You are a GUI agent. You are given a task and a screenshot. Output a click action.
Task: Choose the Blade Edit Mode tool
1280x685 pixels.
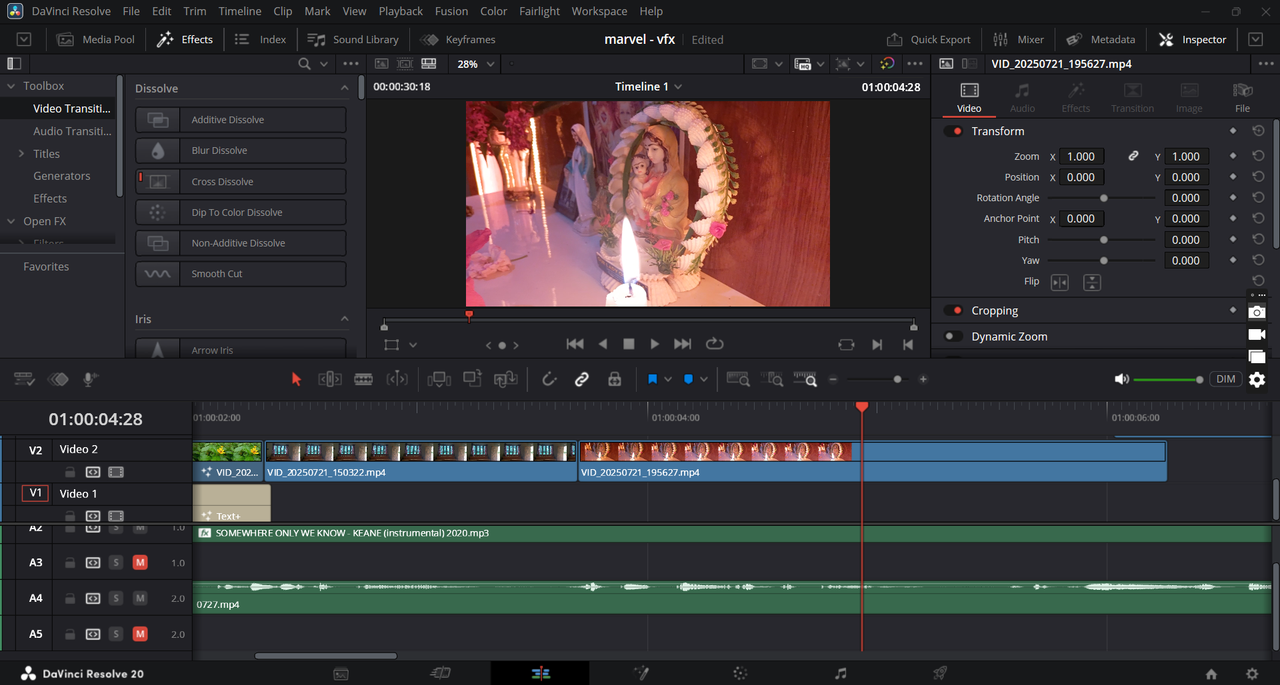[x=364, y=379]
